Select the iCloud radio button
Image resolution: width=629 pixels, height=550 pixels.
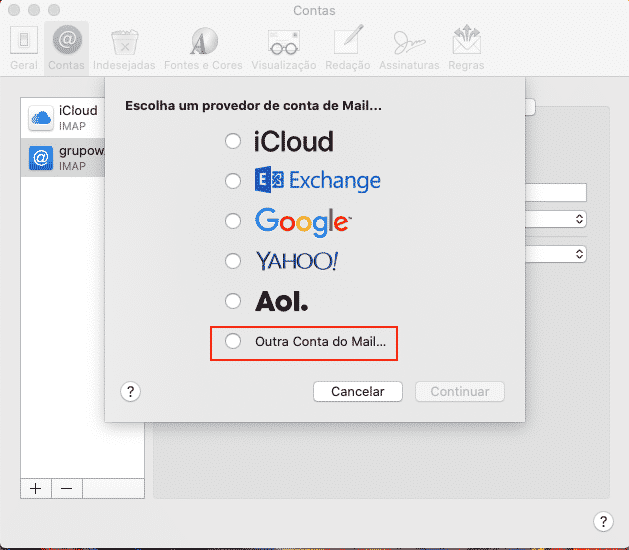click(x=233, y=141)
